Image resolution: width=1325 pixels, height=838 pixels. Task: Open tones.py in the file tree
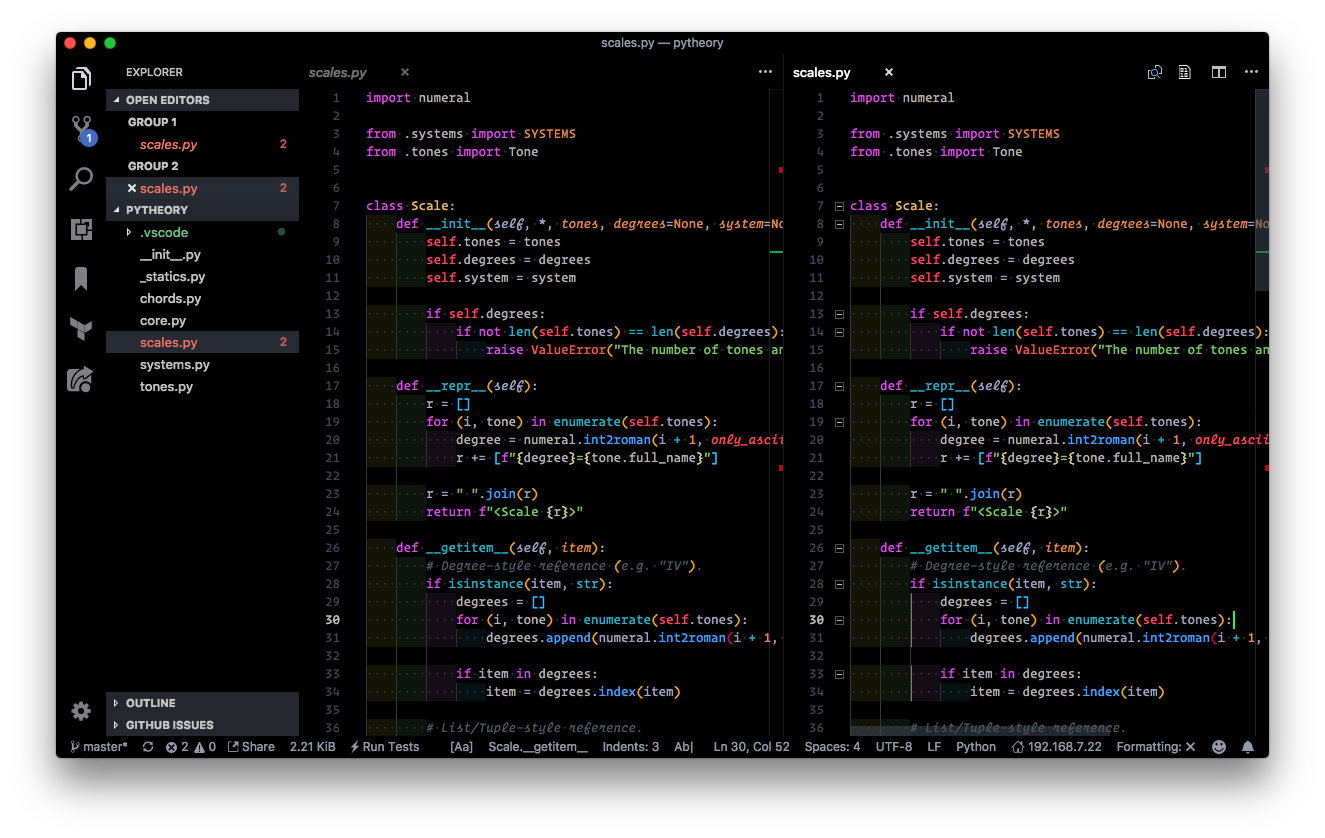(x=202, y=387)
